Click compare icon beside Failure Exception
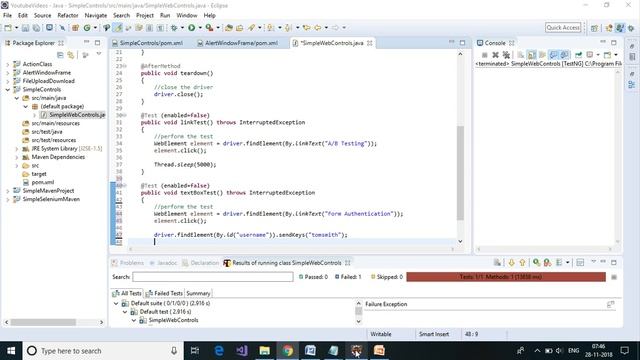This screenshot has height=360, width=640. (611, 304)
